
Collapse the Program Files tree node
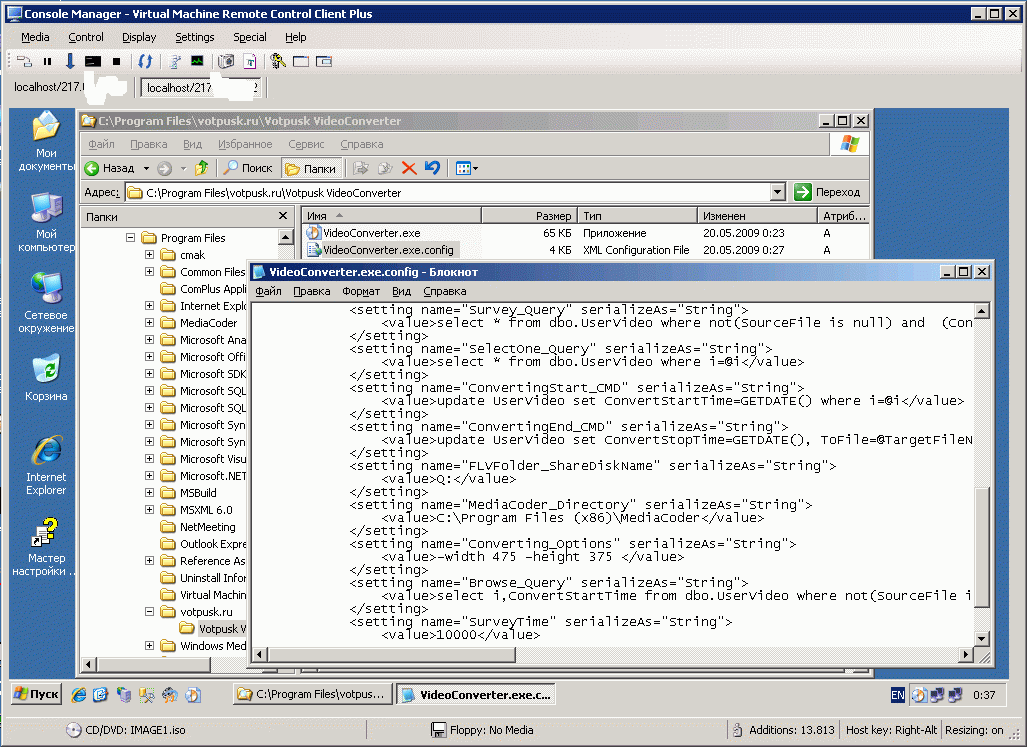click(x=130, y=238)
